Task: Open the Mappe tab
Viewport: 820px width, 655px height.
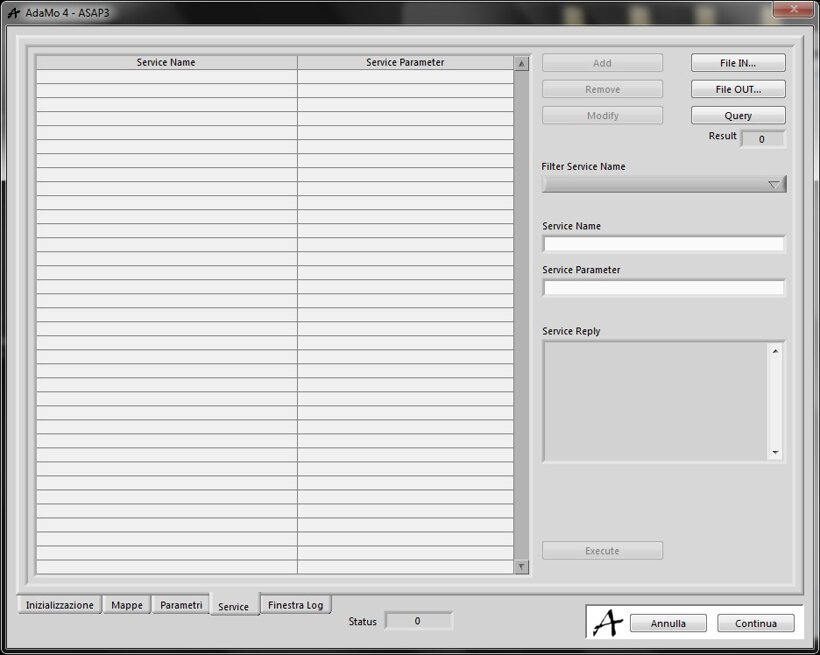Action: (127, 605)
